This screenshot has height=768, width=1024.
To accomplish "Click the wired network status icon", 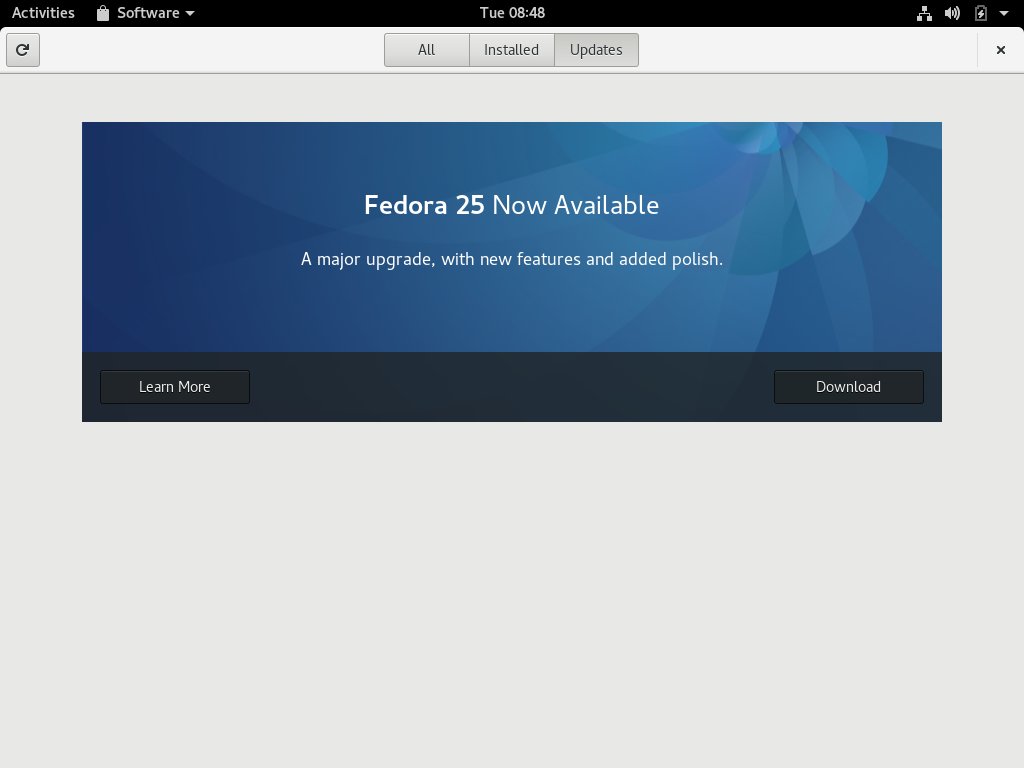I will (924, 13).
